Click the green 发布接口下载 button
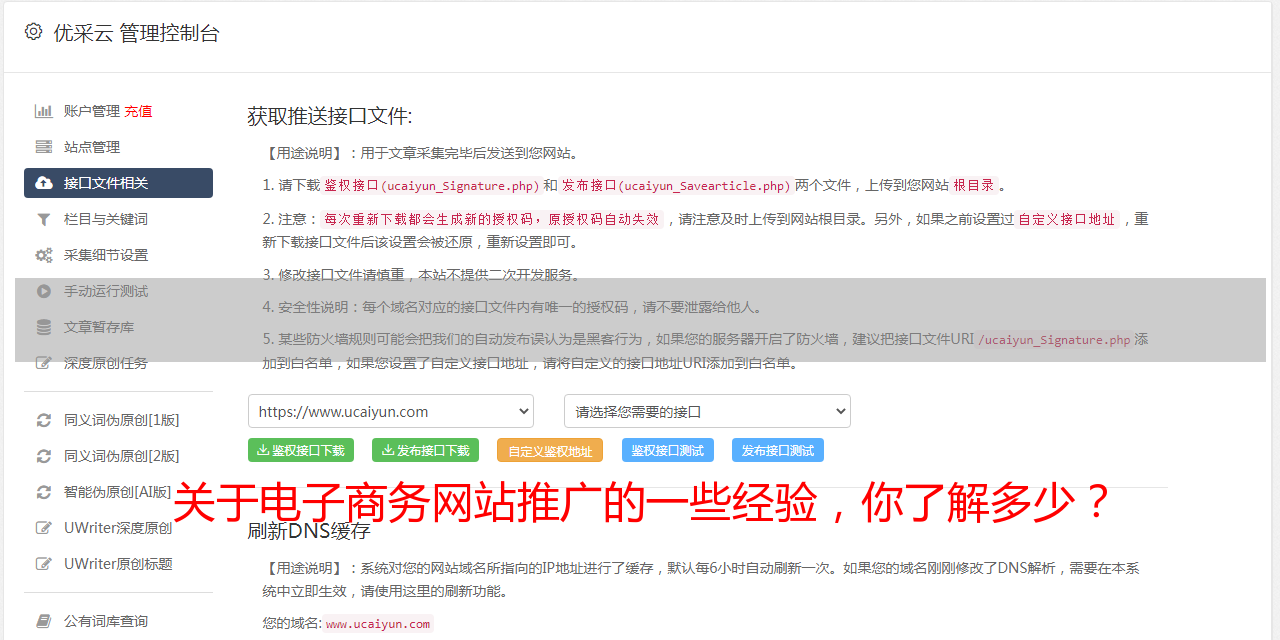The height and width of the screenshot is (640, 1280). 425,450
